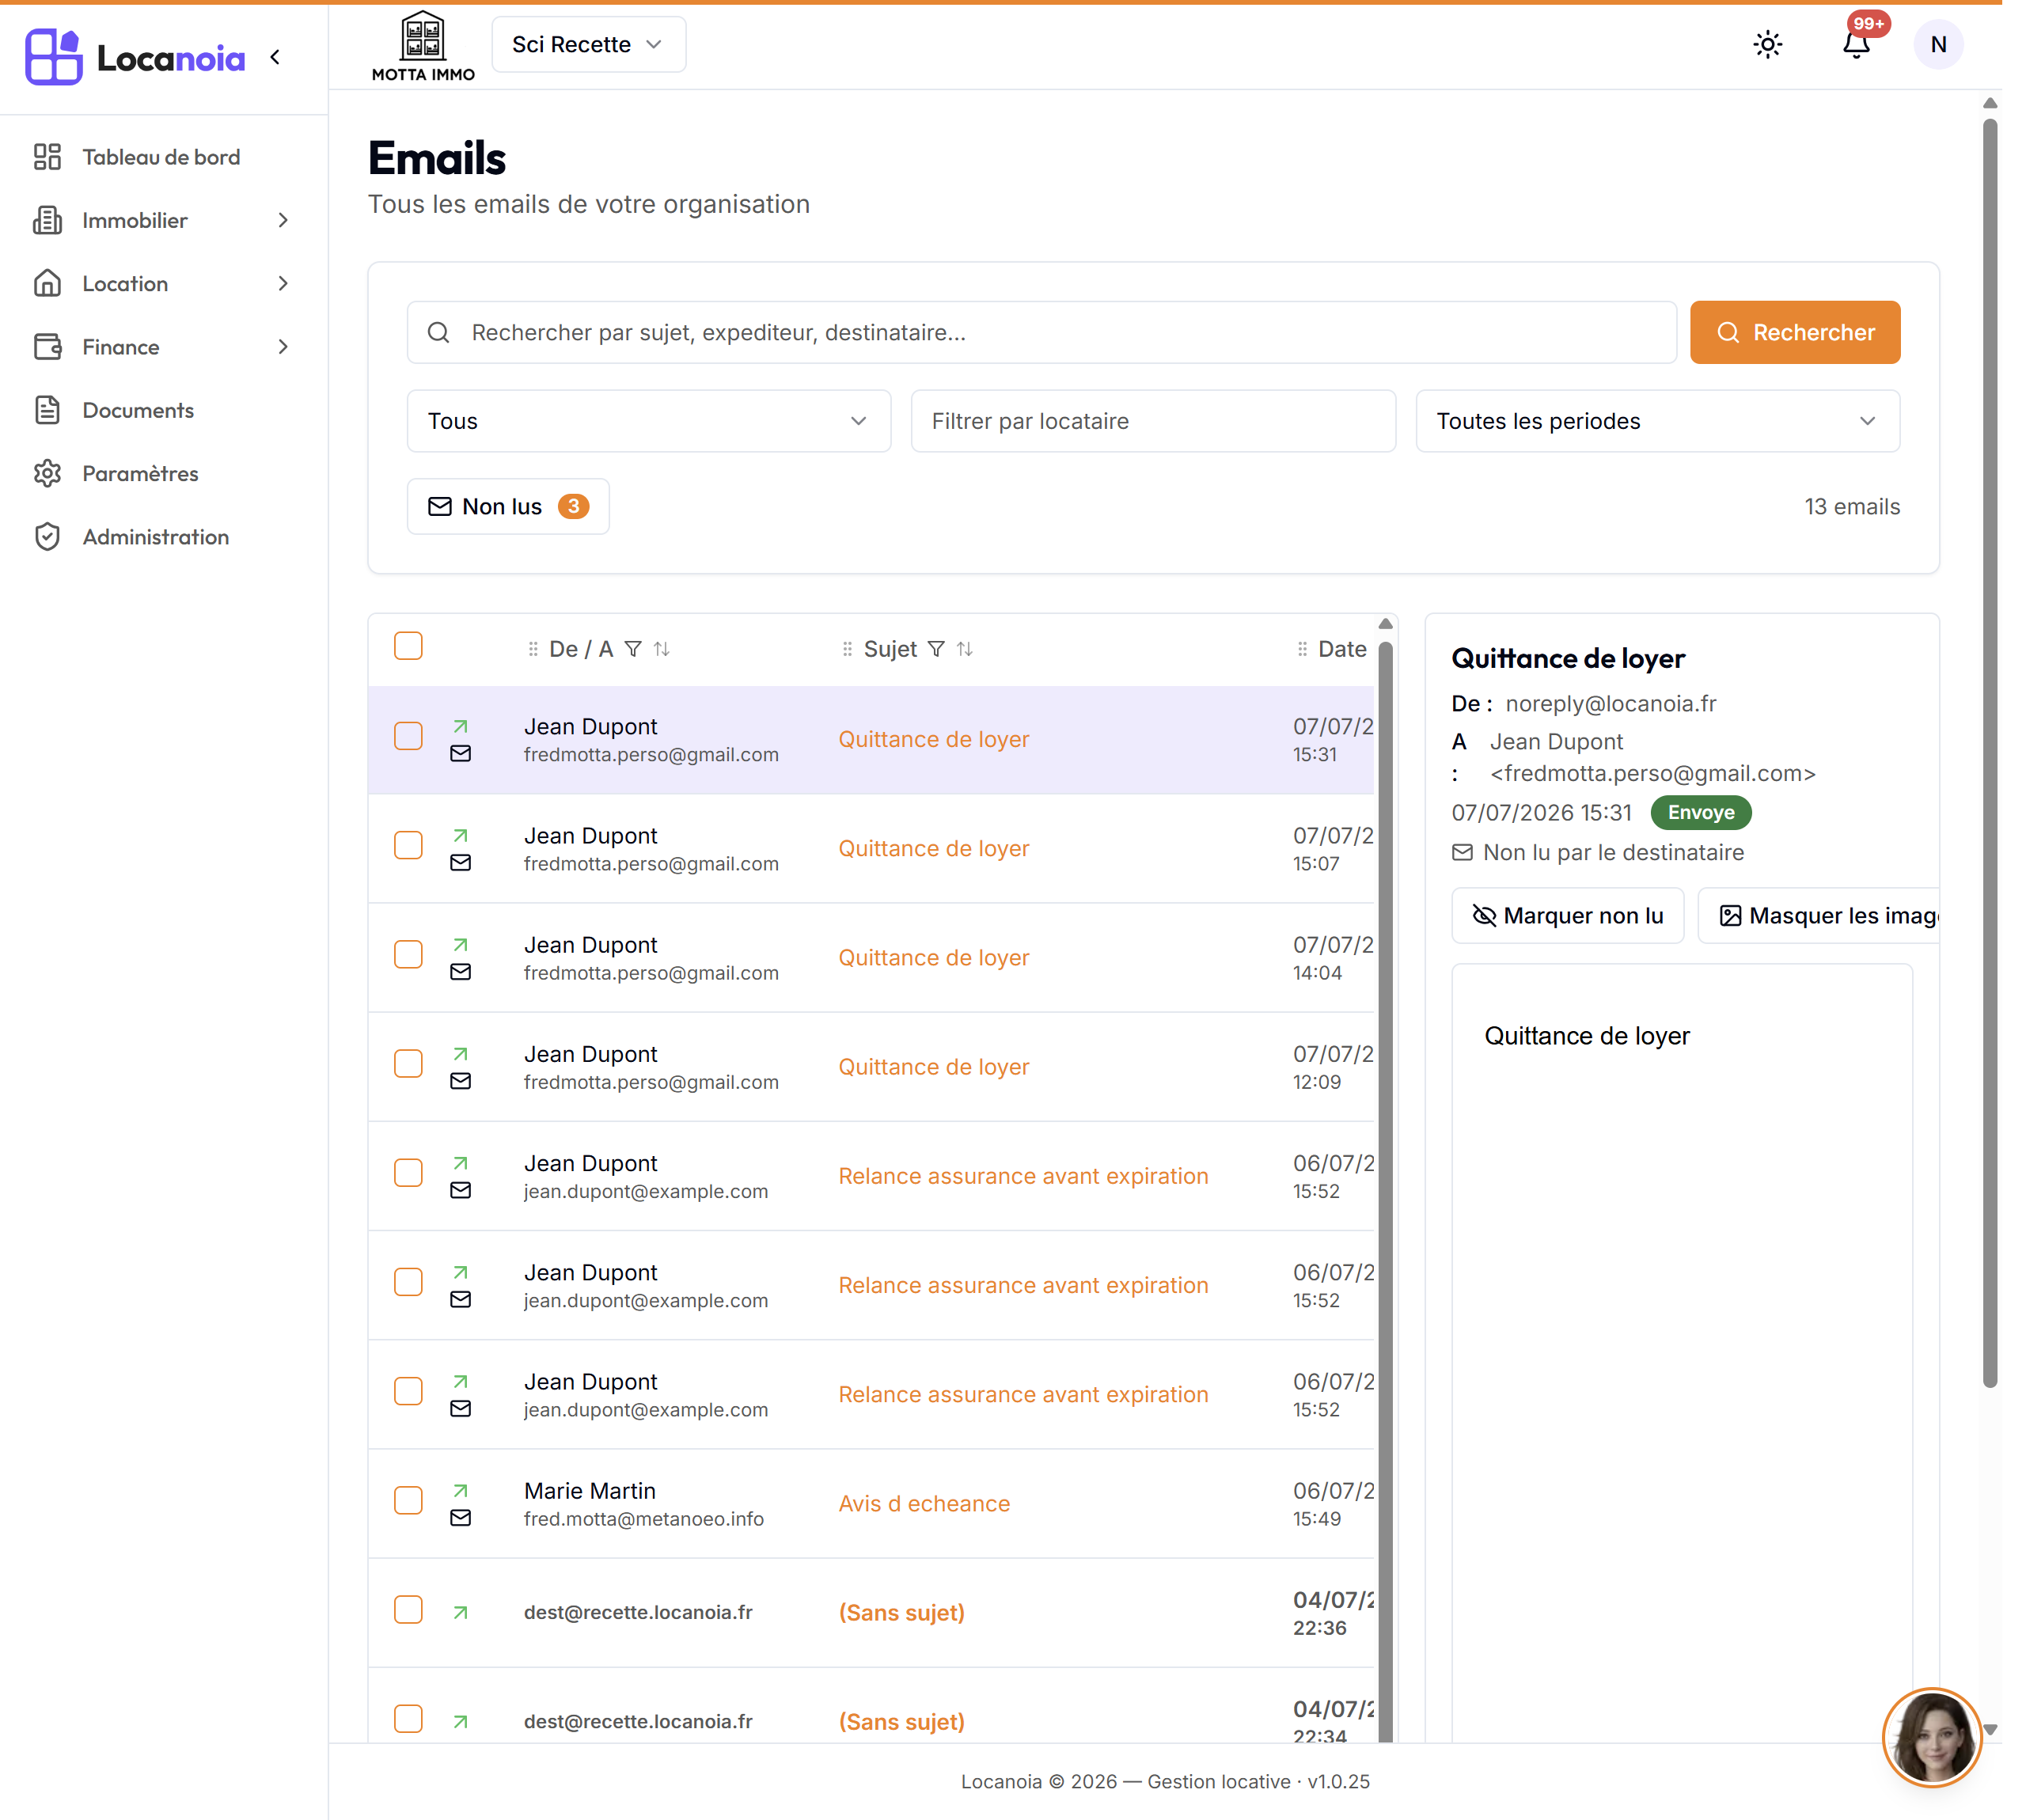Click the Envoye status badge
The image size is (2026, 1820).
1700,812
